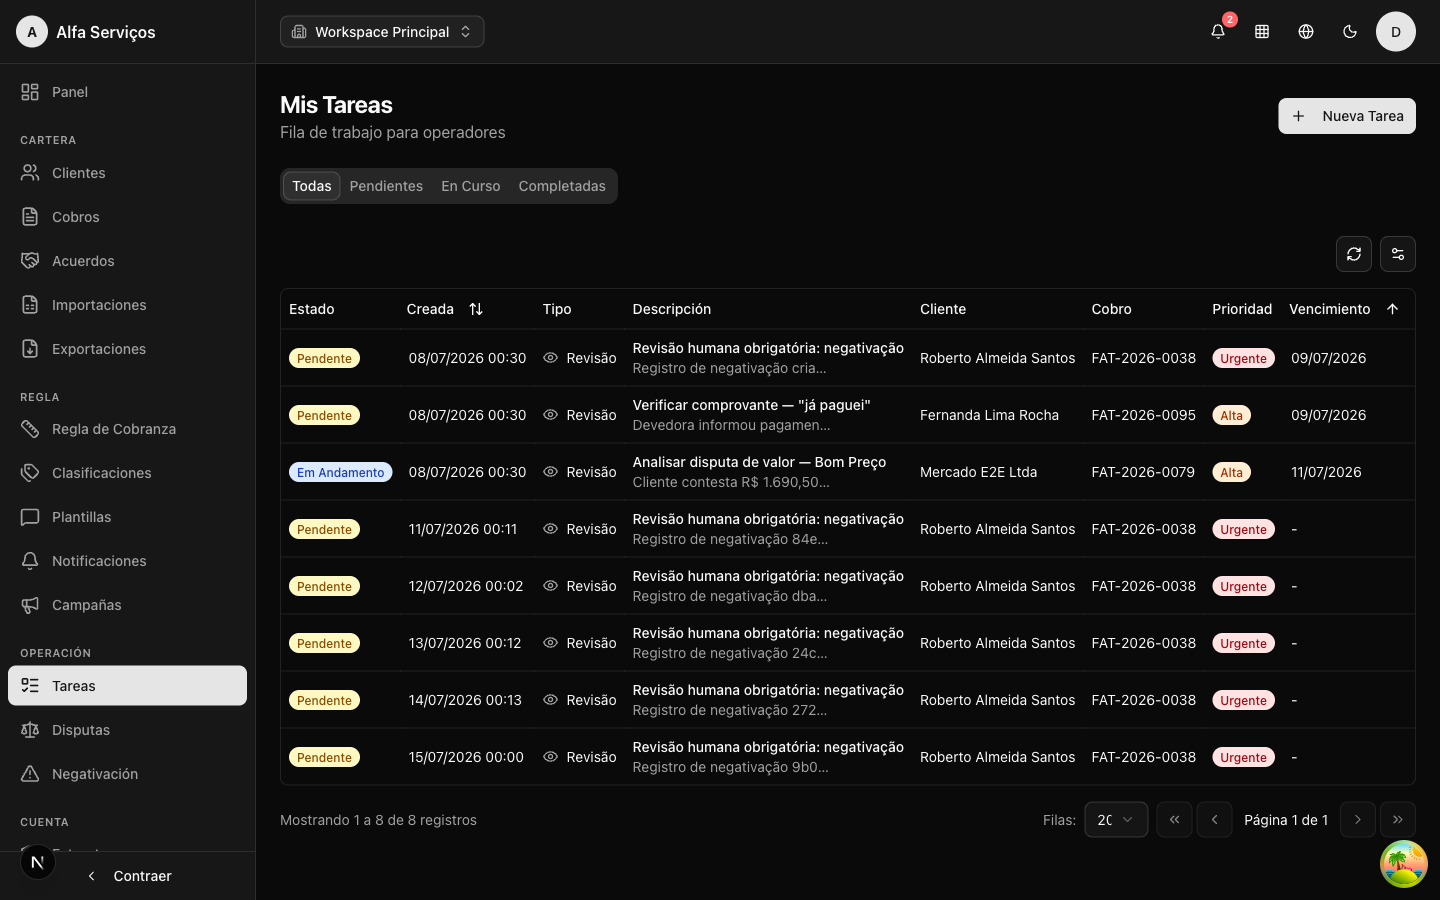Open the notifications bell icon

click(1218, 32)
